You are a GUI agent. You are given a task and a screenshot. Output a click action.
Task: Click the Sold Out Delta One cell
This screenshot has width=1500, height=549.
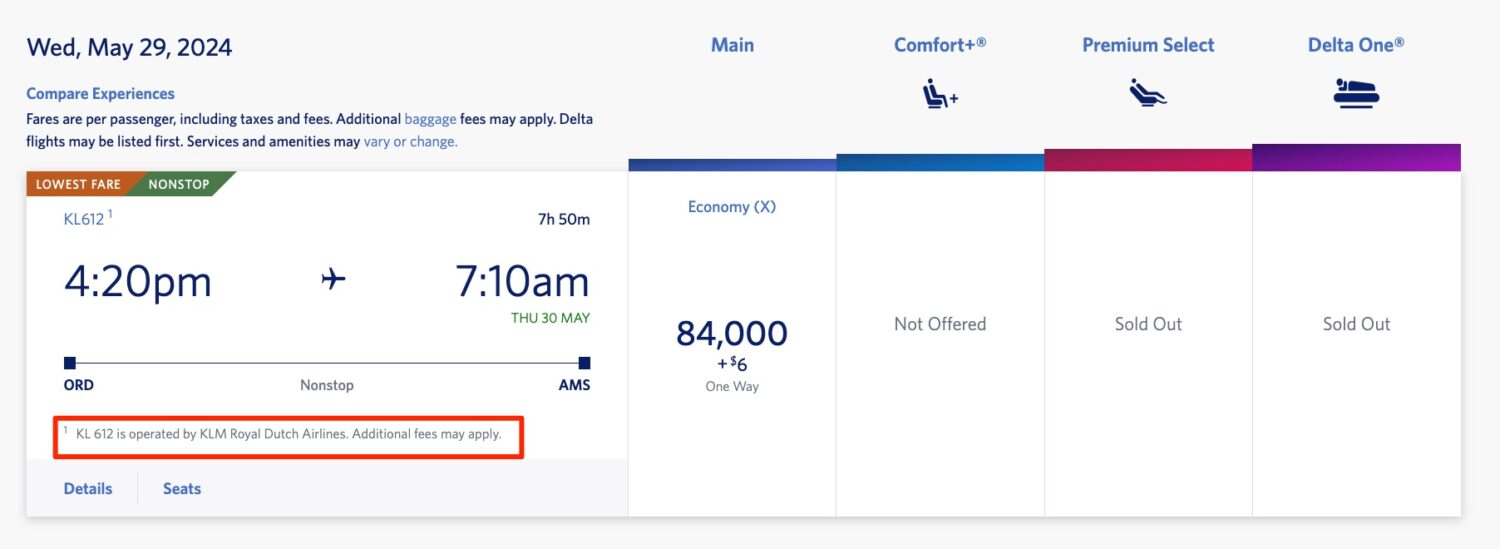(x=1356, y=324)
